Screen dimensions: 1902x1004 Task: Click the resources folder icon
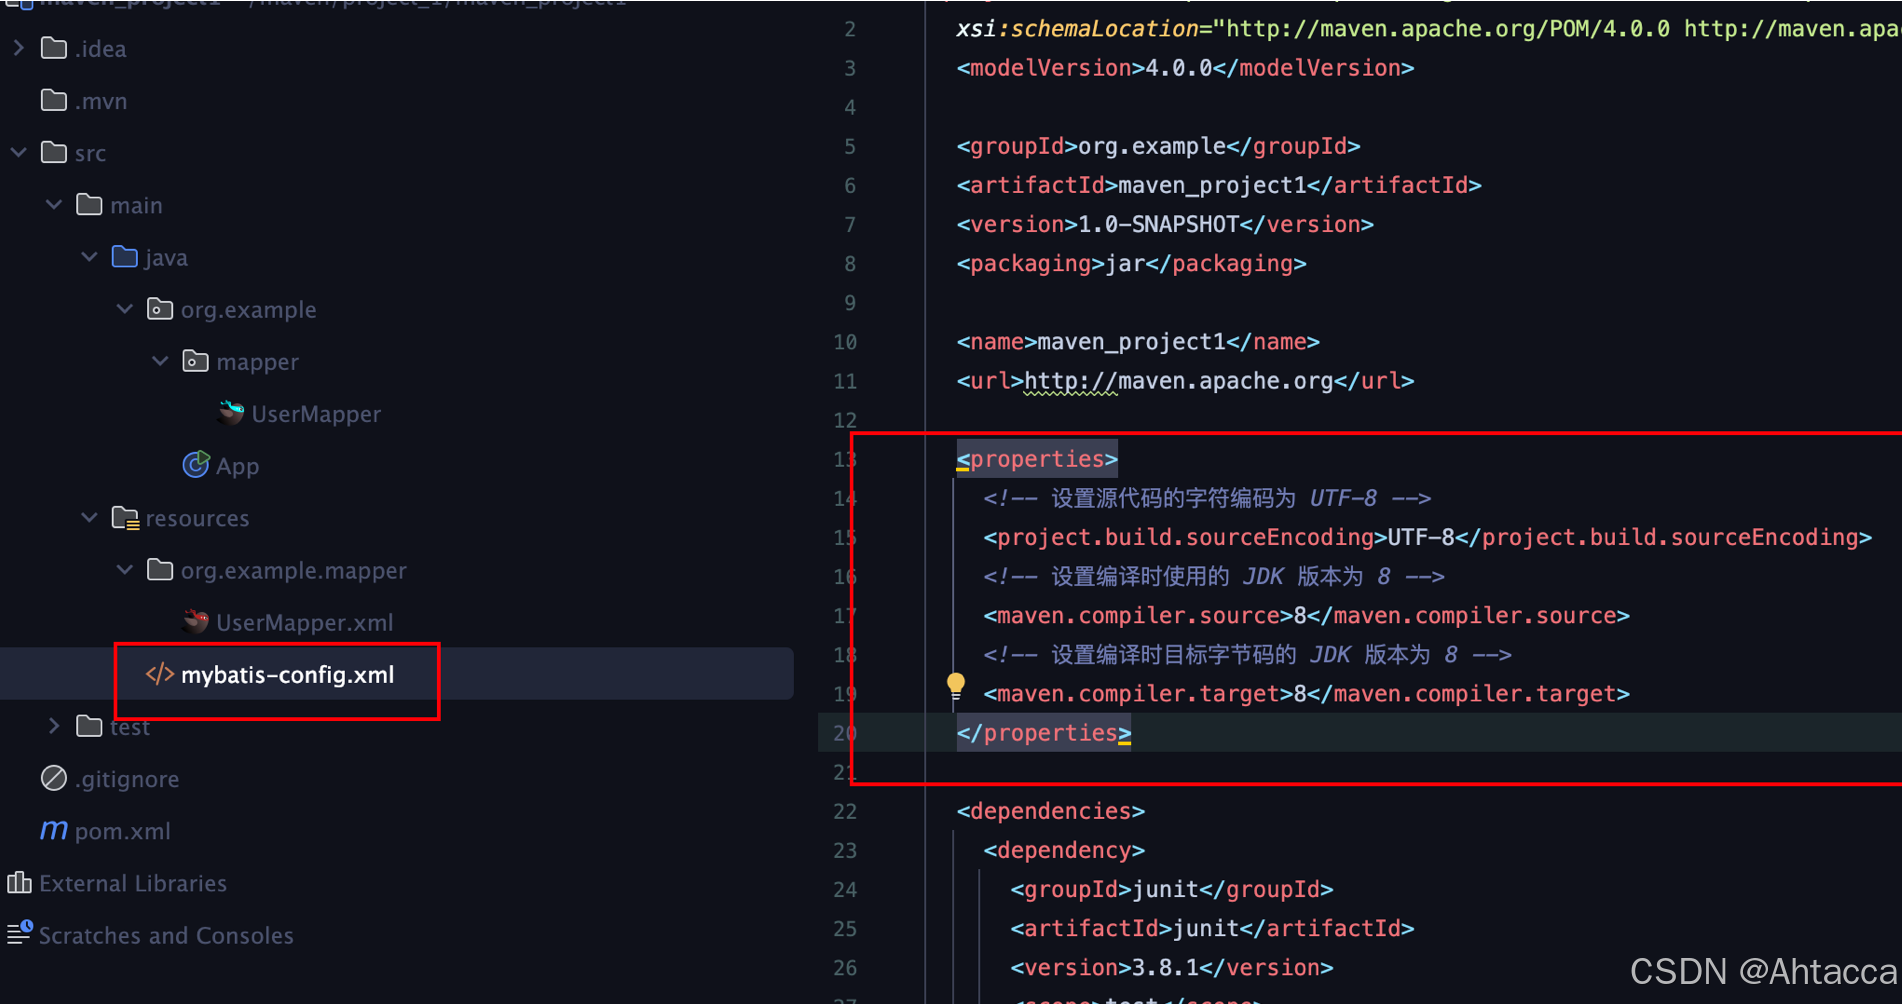coord(125,518)
